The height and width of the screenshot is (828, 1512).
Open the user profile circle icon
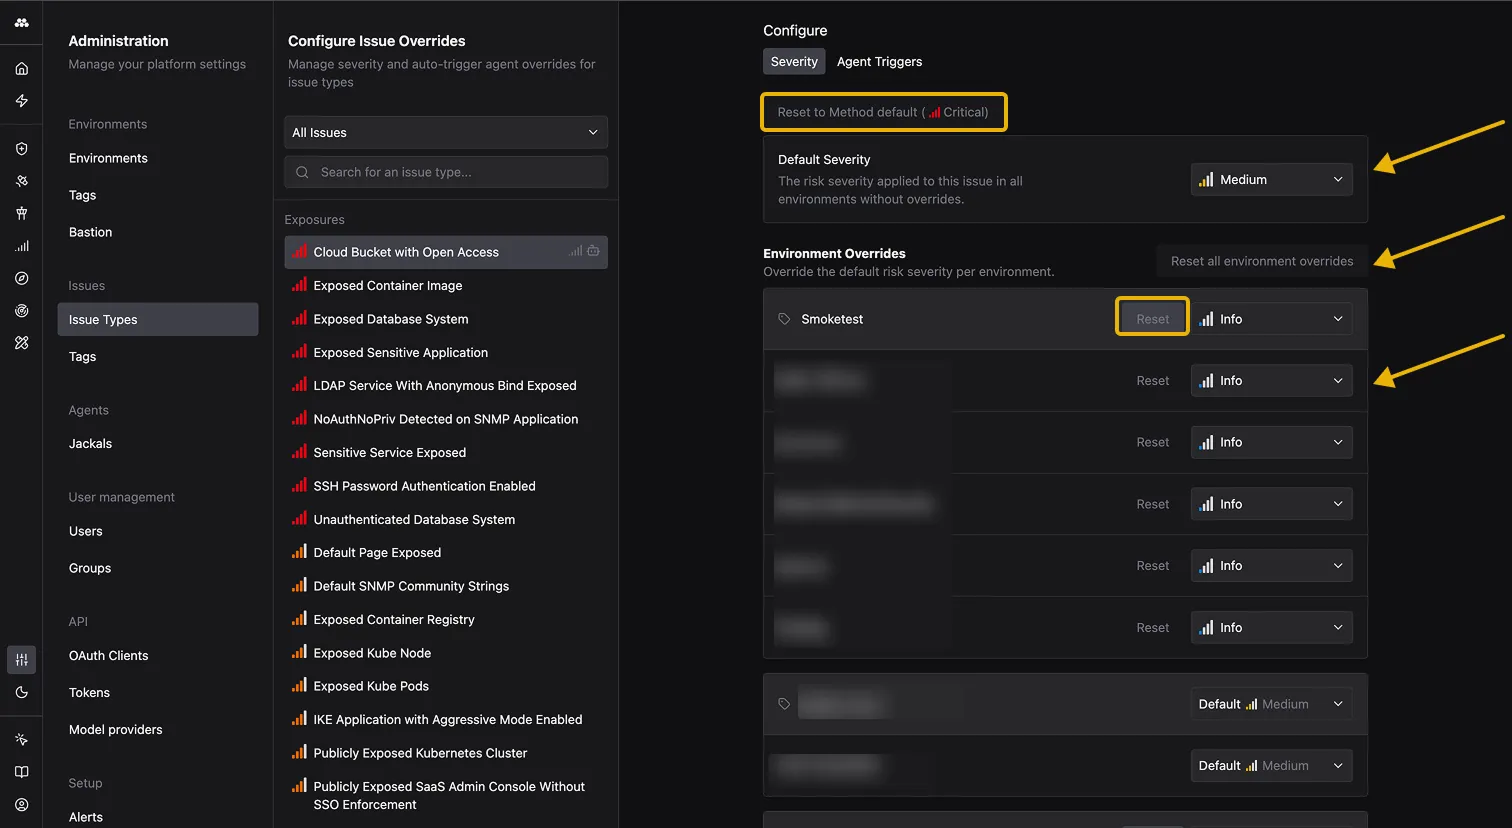click(21, 805)
